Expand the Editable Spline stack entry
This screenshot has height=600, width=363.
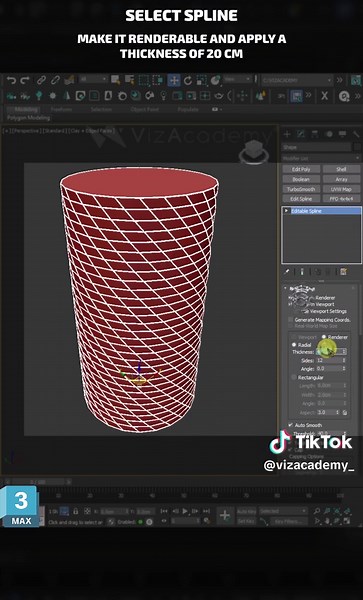click(286, 211)
